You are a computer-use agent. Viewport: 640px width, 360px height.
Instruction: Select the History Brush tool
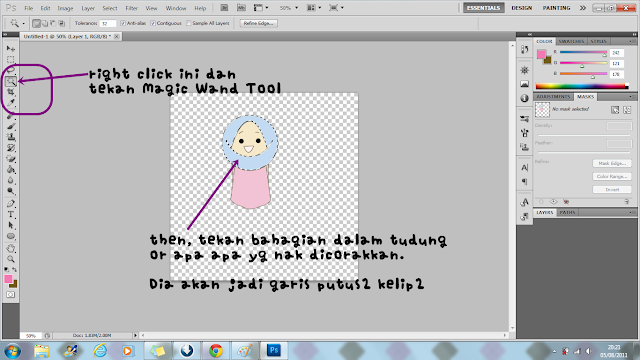pyautogui.click(x=11, y=148)
